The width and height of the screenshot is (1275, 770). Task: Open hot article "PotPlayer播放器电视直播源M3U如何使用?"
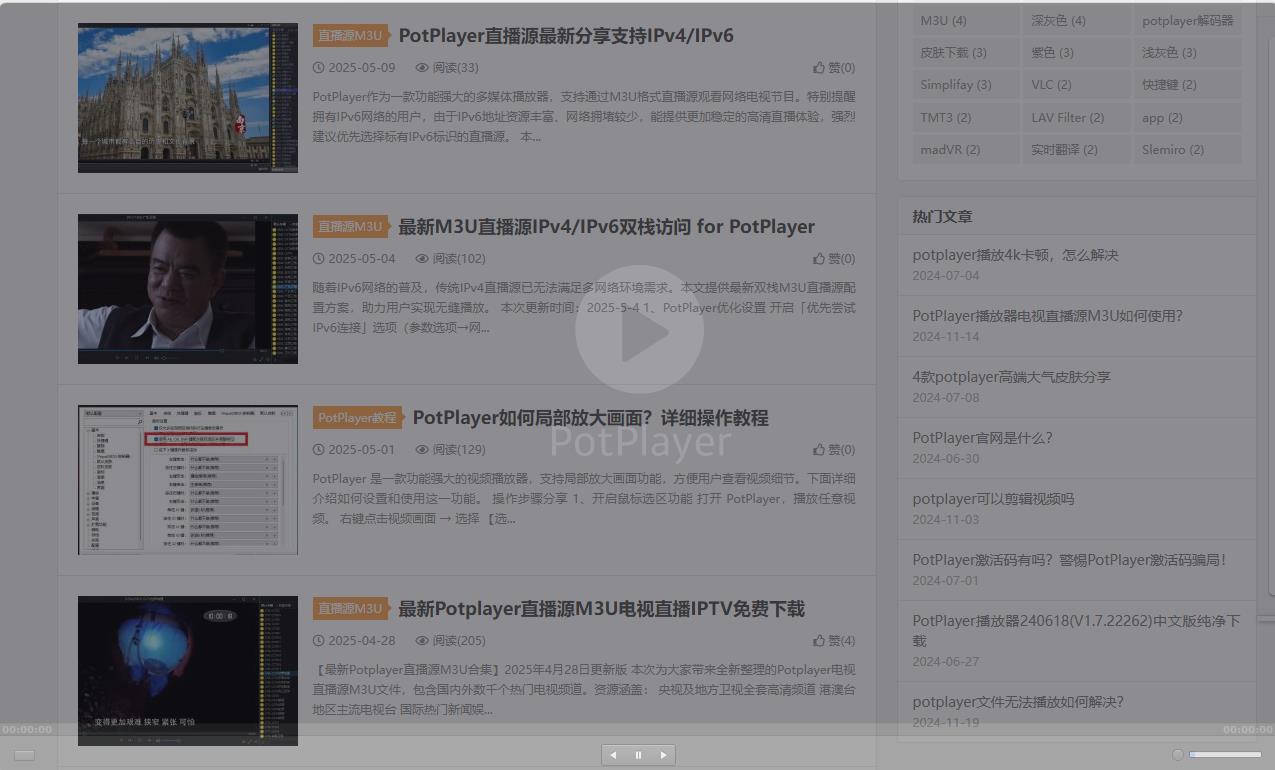(1047, 316)
